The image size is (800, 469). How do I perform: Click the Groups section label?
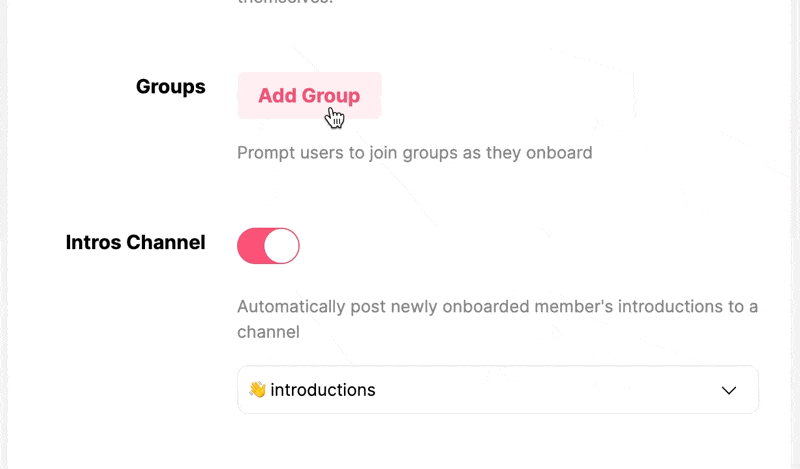pyautogui.click(x=170, y=87)
